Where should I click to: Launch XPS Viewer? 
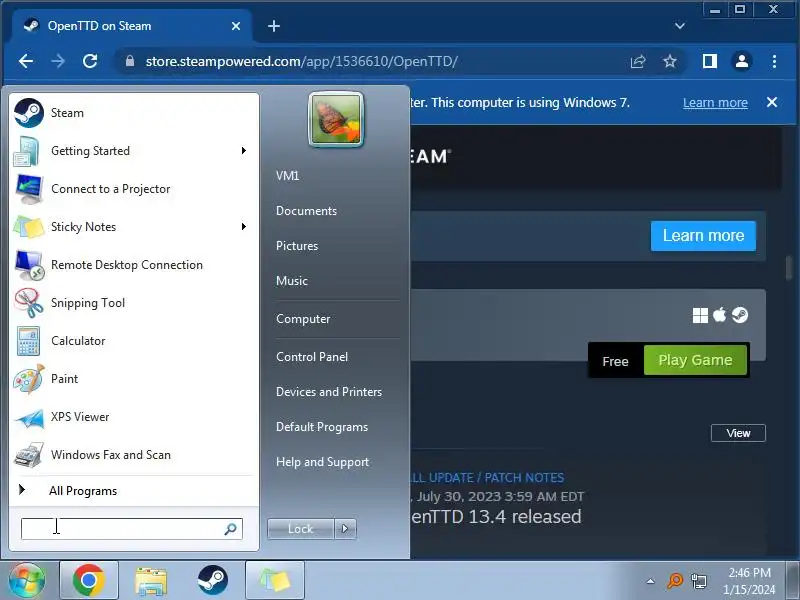(133, 417)
